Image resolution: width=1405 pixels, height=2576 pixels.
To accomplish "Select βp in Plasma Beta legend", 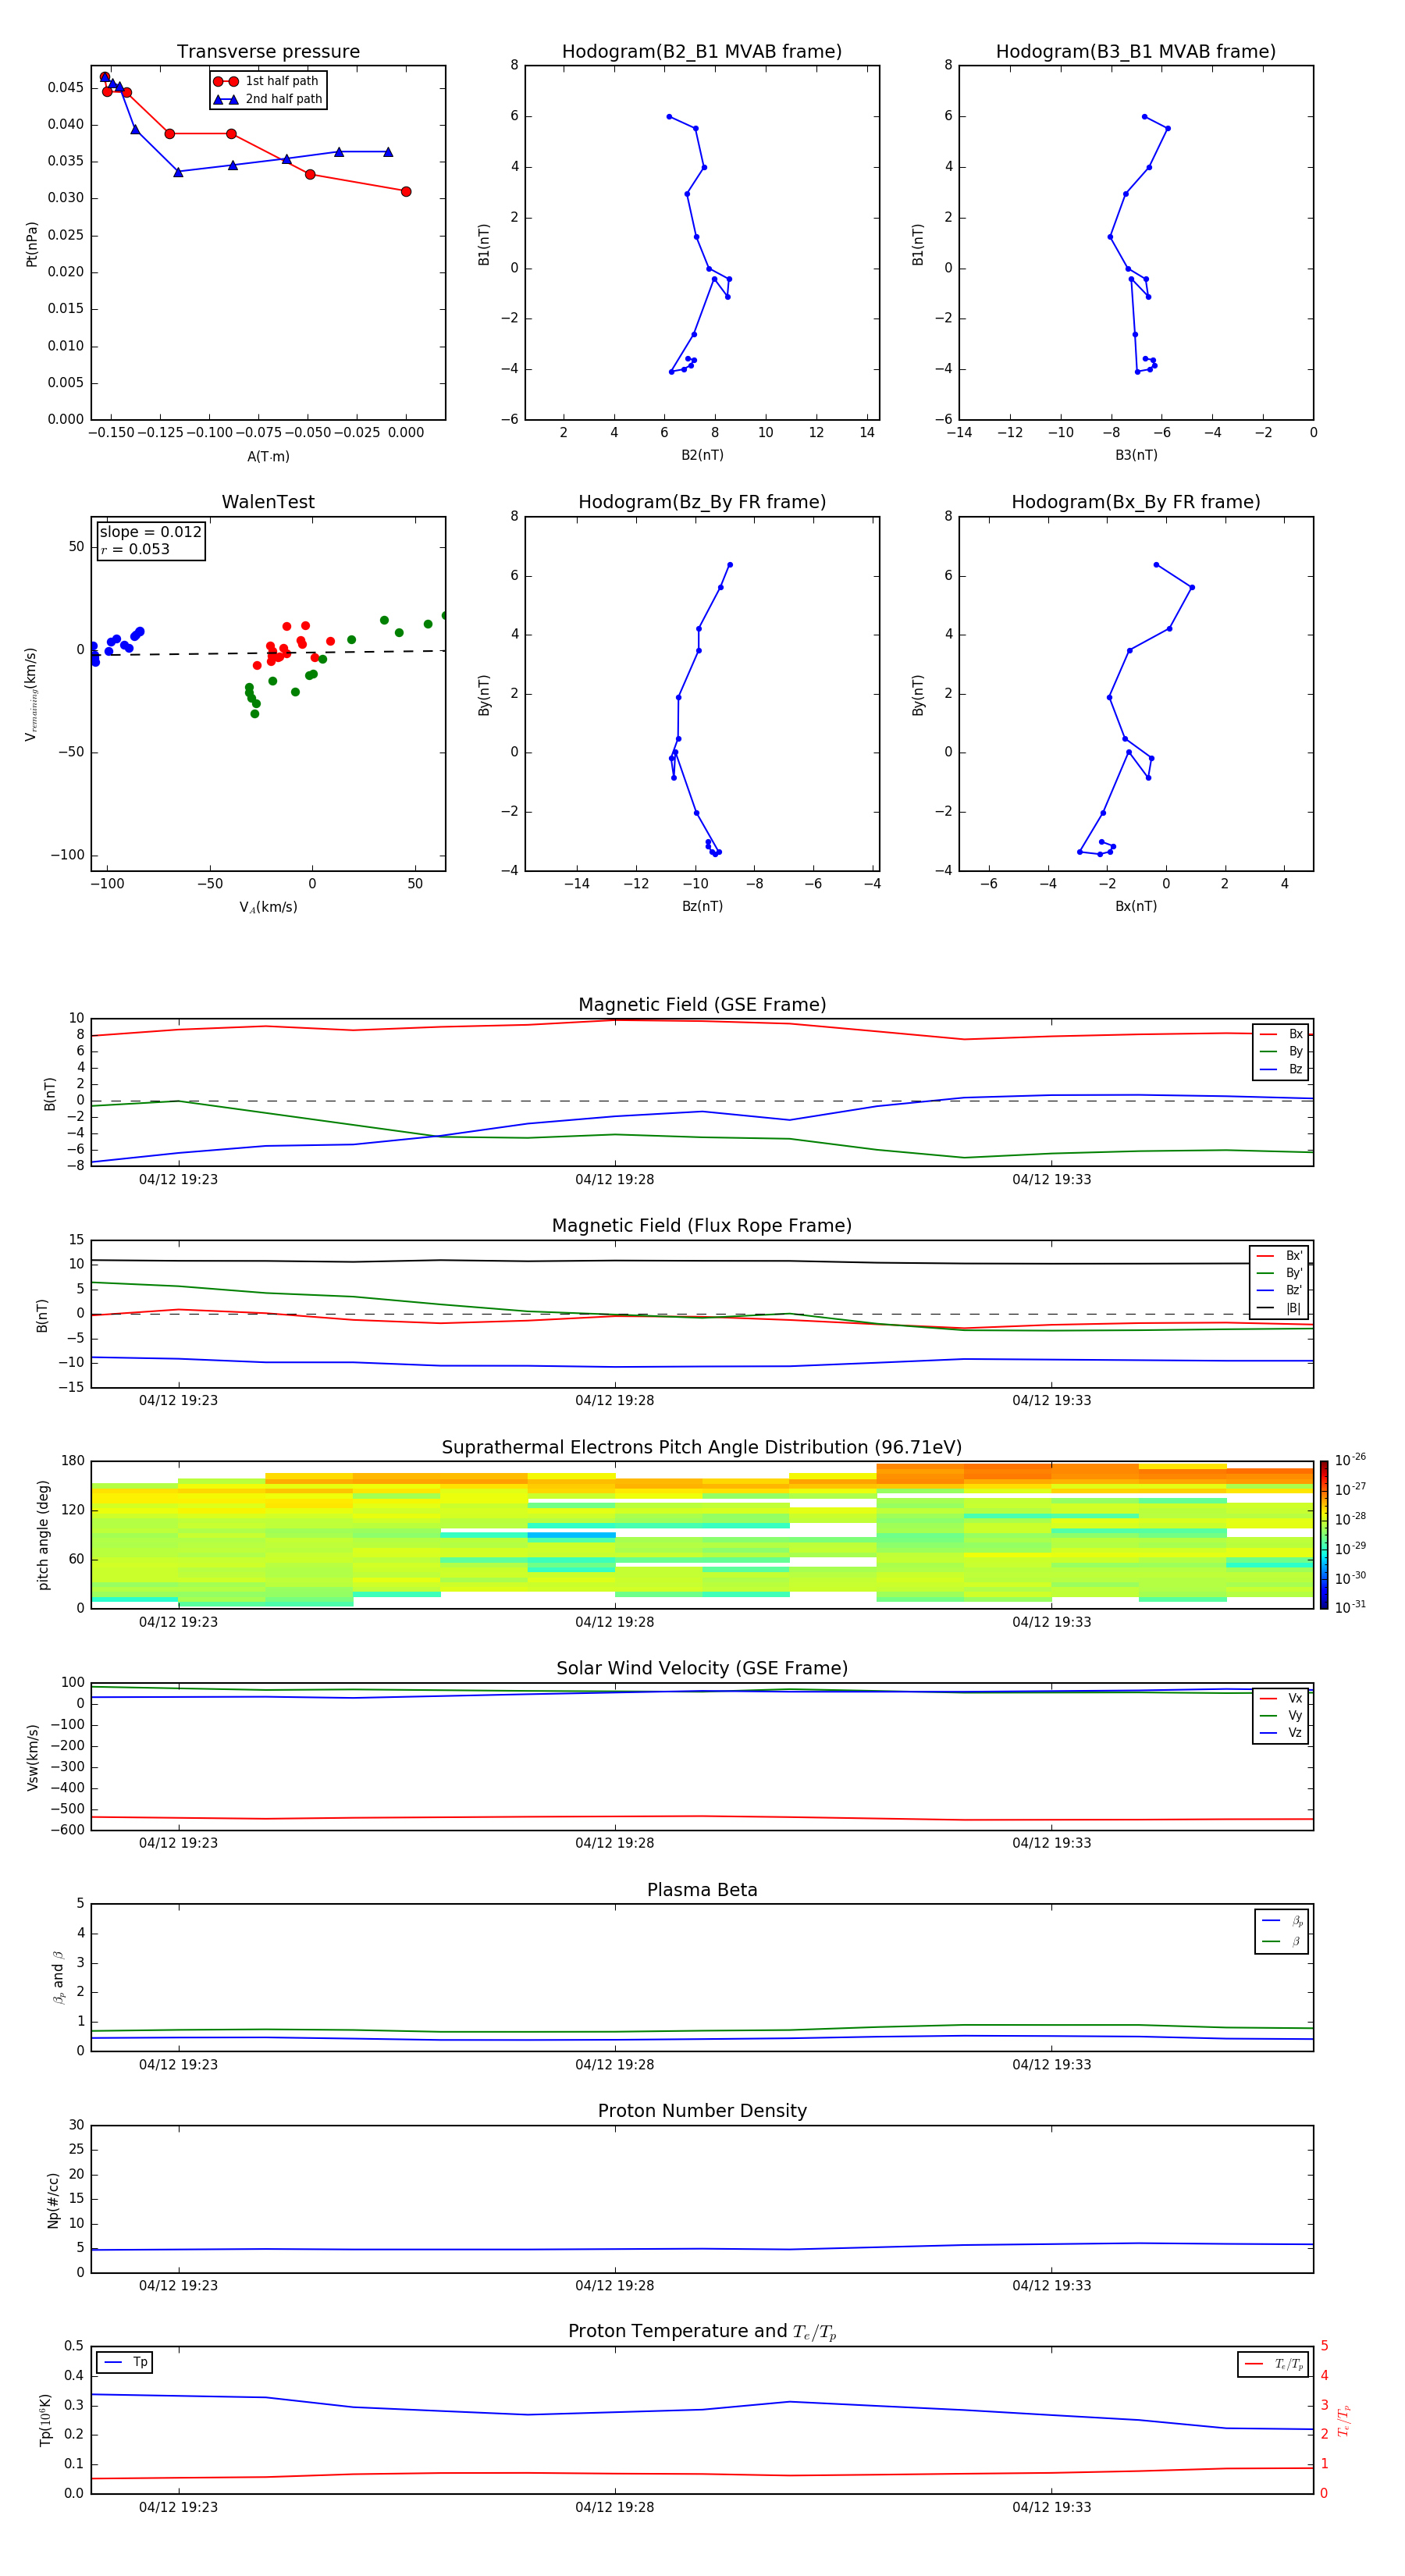I will pyautogui.click(x=1282, y=1921).
